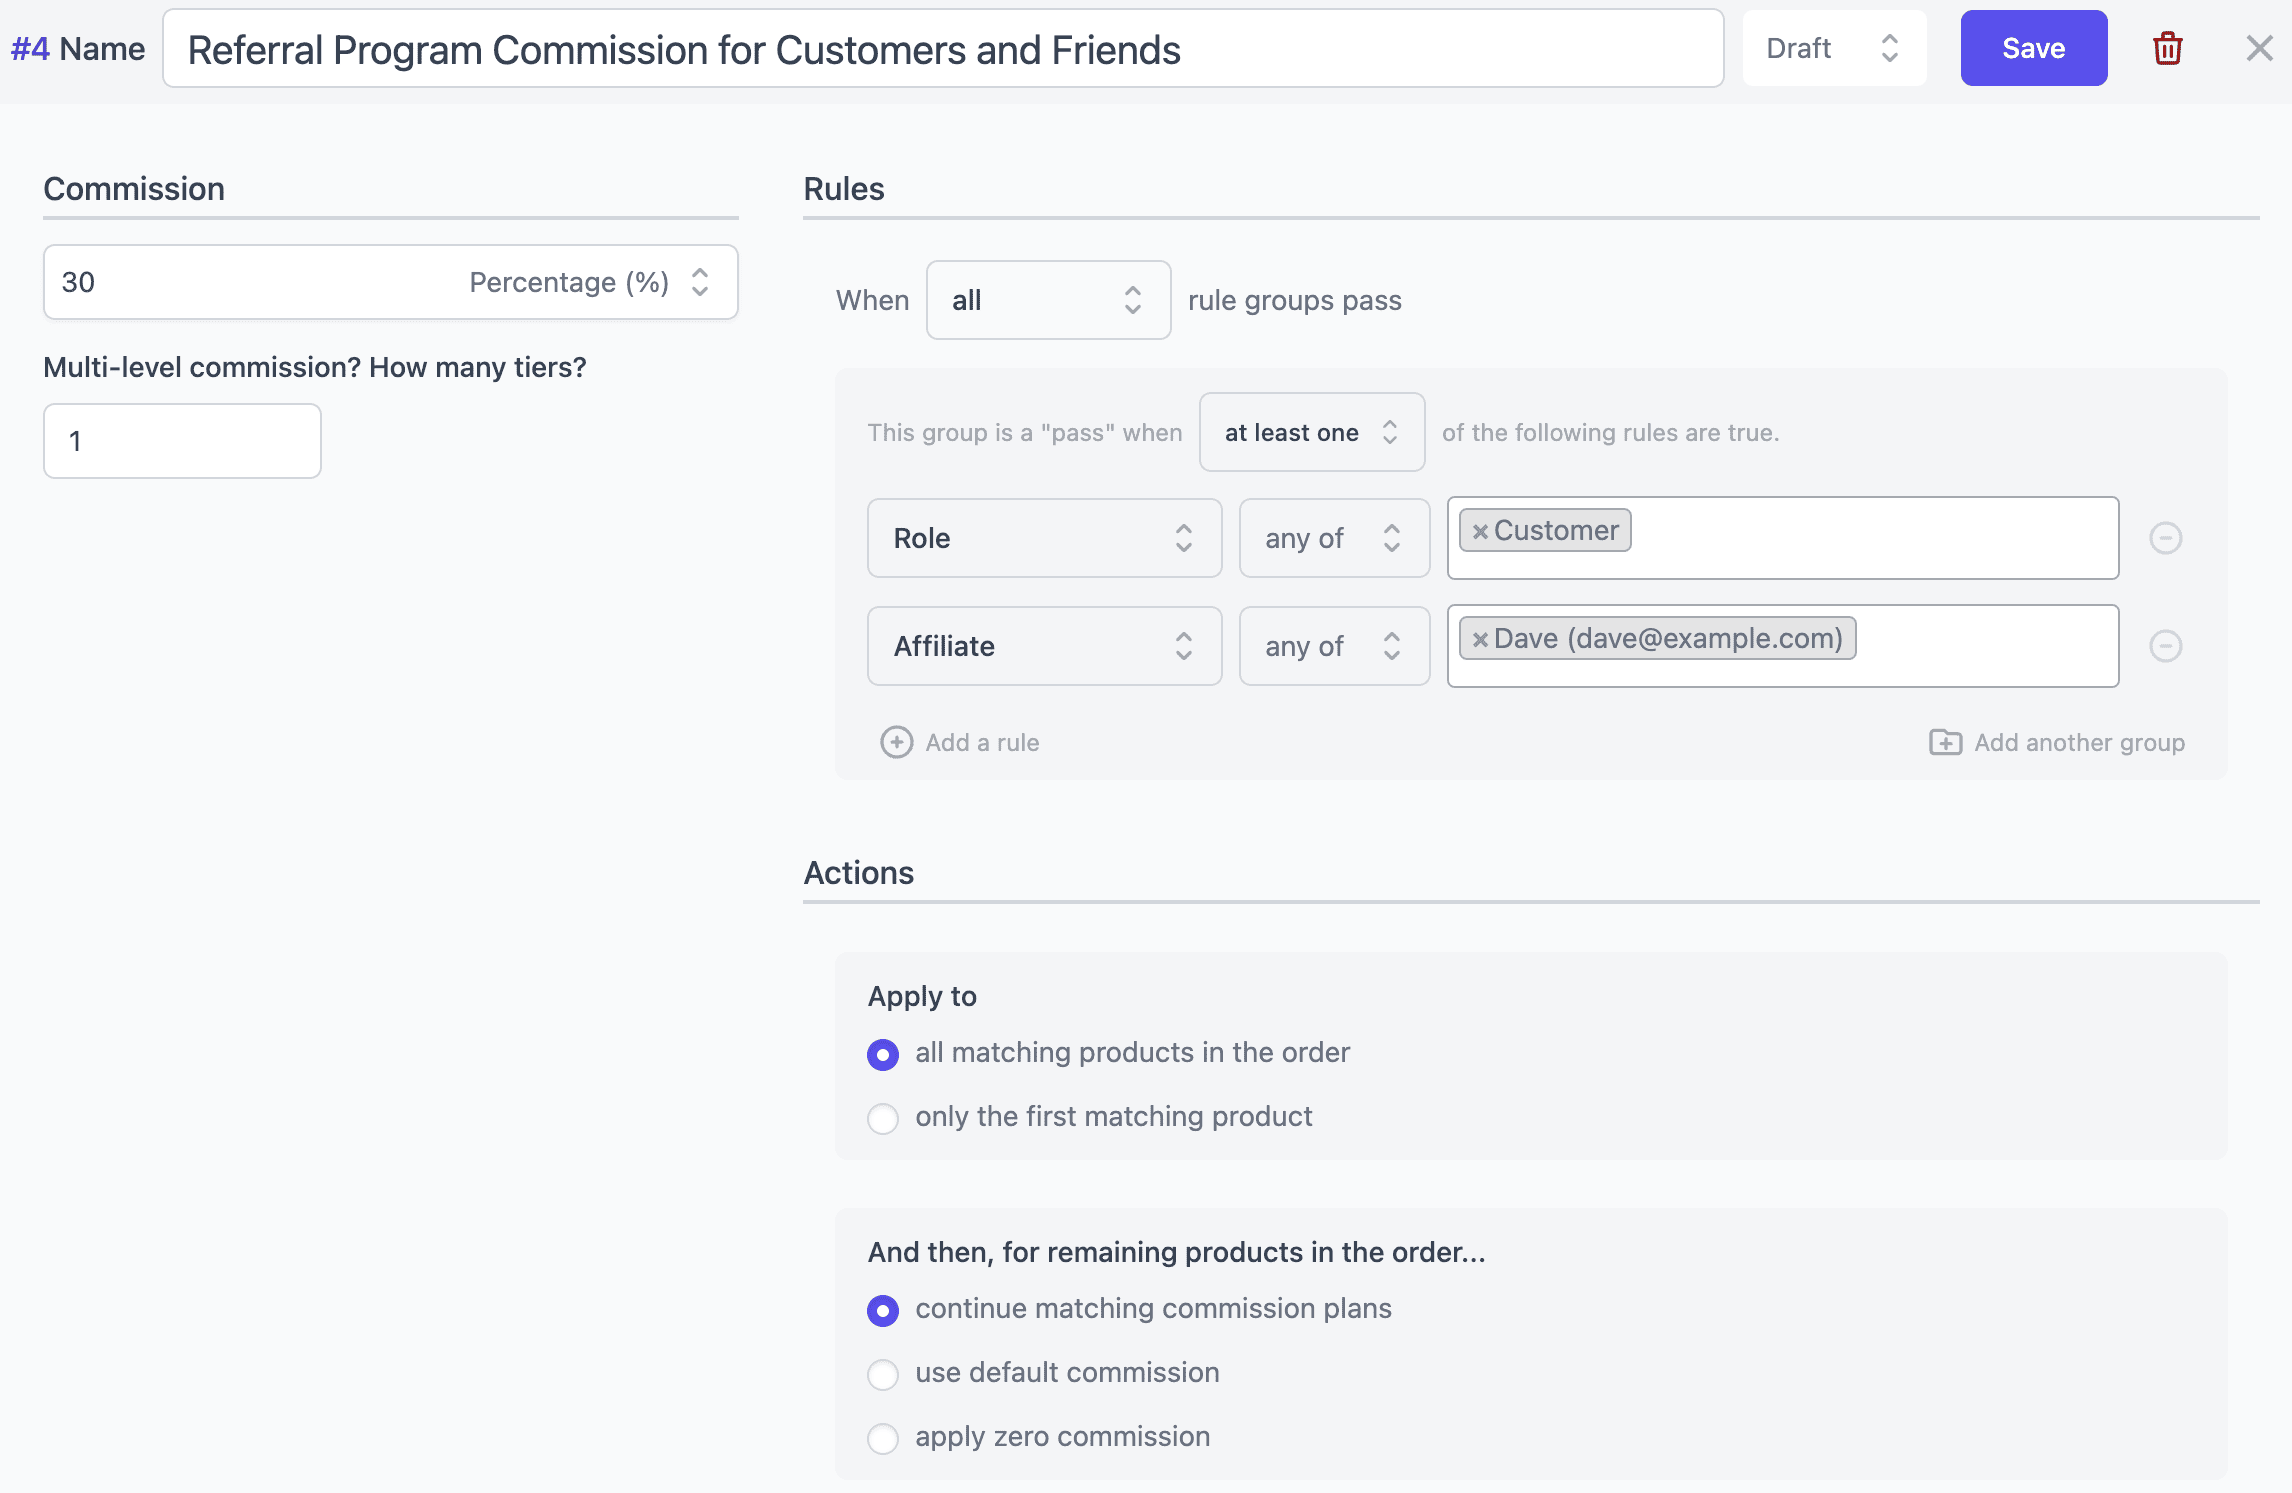This screenshot has height=1493, width=2292.
Task: Select 'all matching products in the order' radio button
Action: coord(882,1052)
